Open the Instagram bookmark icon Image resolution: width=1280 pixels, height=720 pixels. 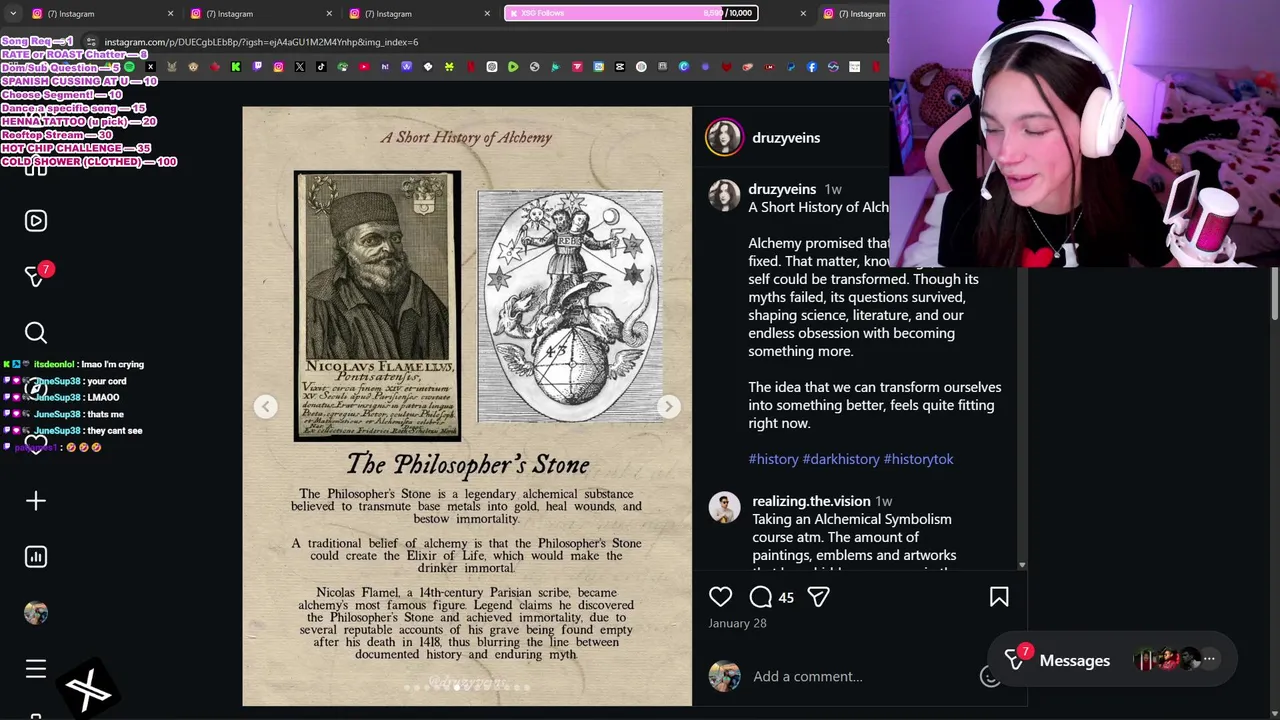pos(279,67)
